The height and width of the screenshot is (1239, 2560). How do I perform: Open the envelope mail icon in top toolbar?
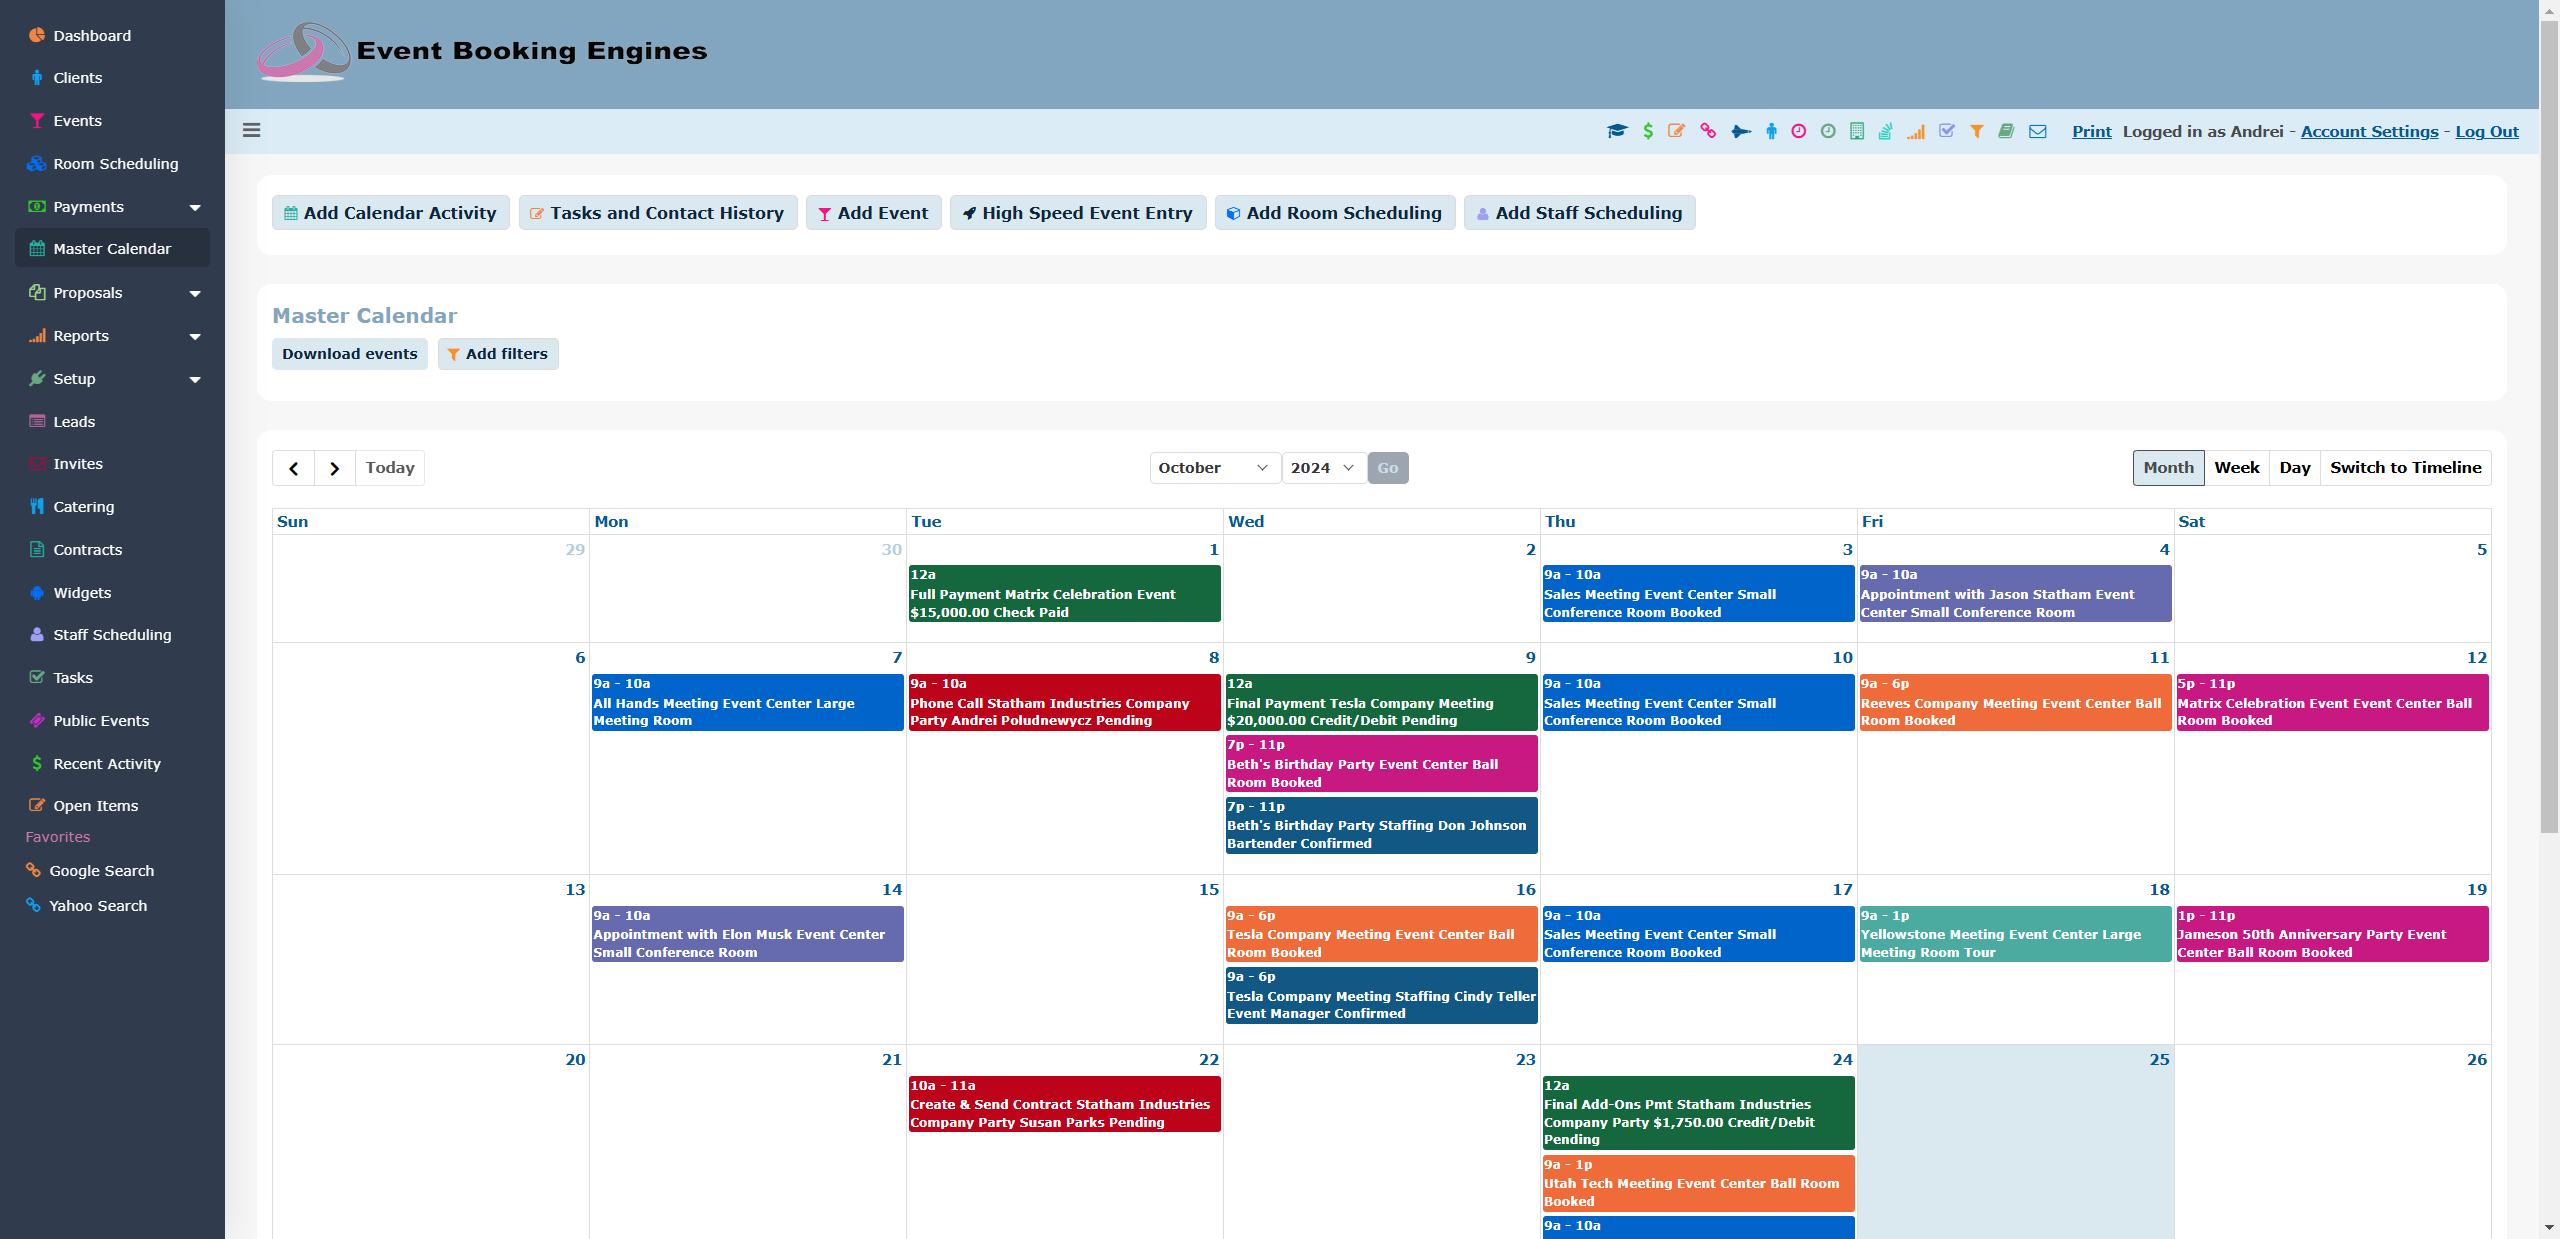(x=2037, y=131)
